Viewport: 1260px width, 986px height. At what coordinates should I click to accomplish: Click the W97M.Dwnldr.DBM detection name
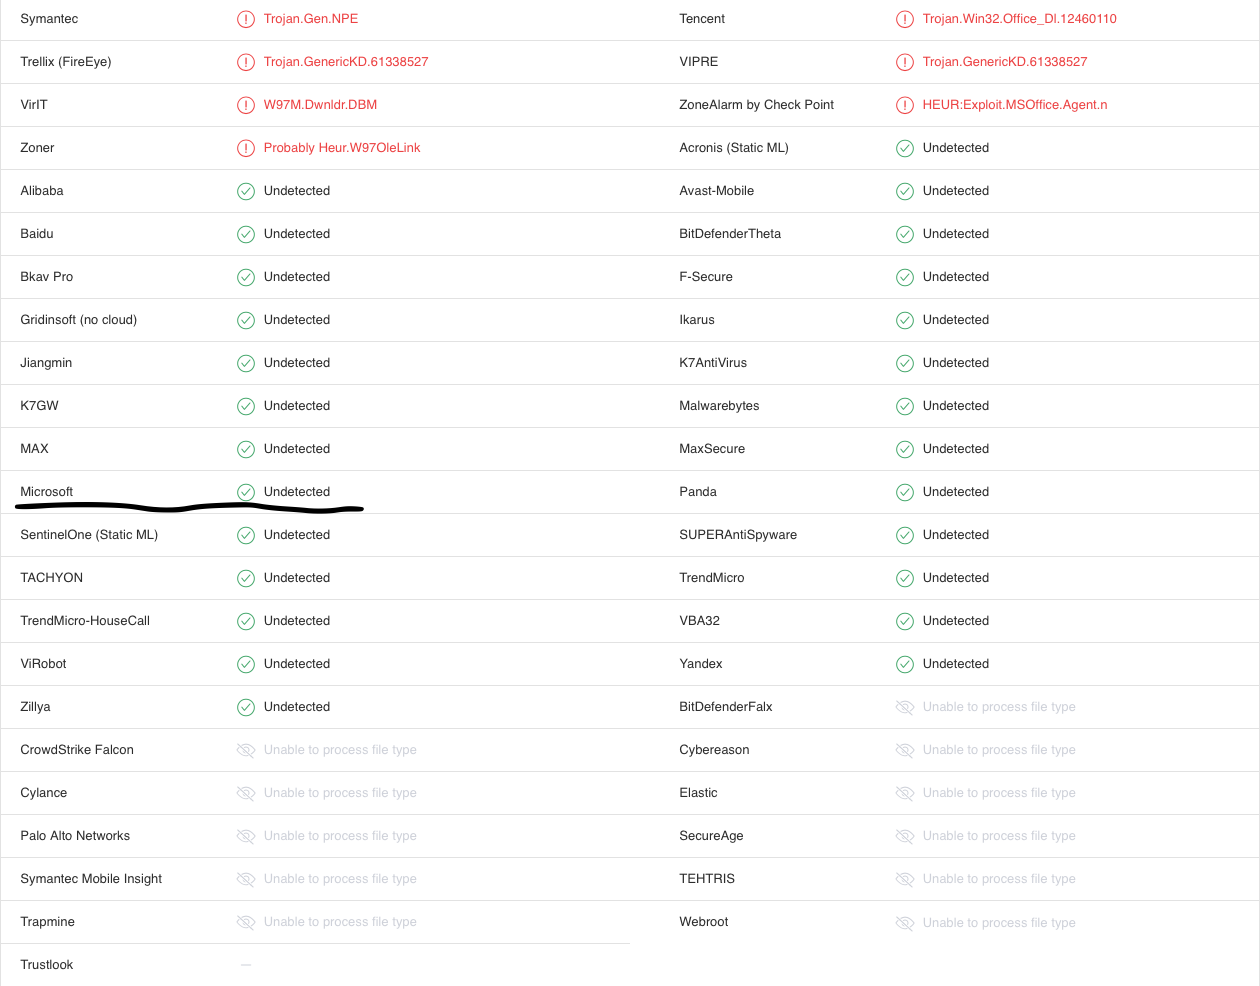(x=320, y=105)
